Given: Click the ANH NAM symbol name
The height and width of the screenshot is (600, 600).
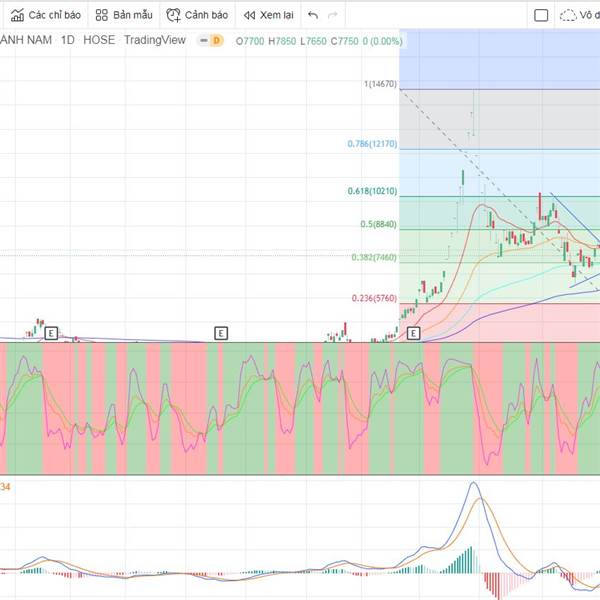Looking at the screenshot, I should click(x=26, y=40).
